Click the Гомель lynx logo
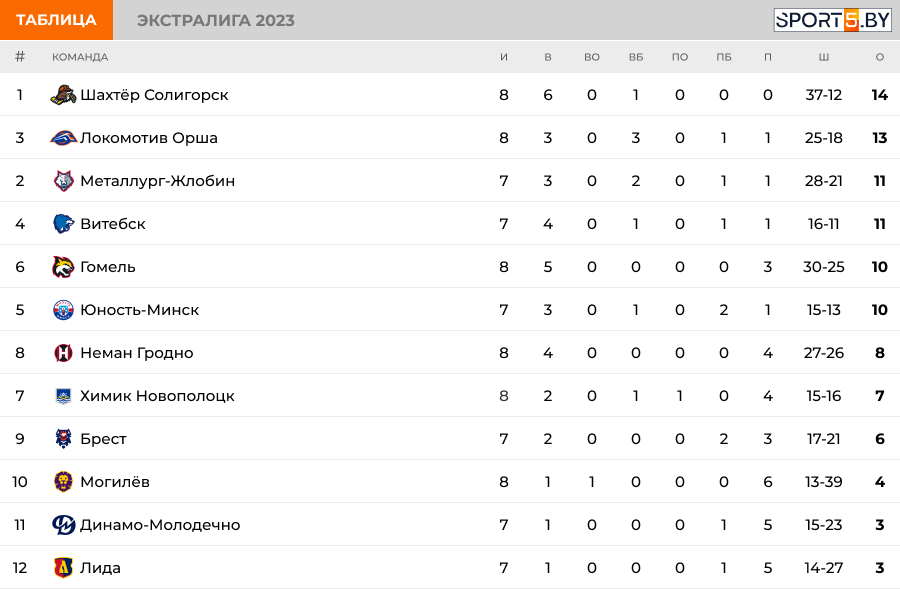 click(63, 267)
